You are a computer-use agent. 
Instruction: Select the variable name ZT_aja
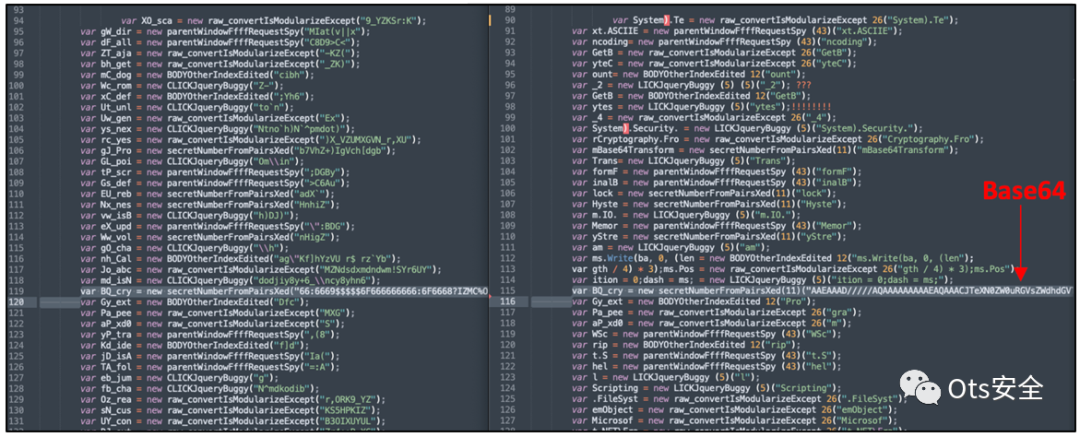[116, 51]
